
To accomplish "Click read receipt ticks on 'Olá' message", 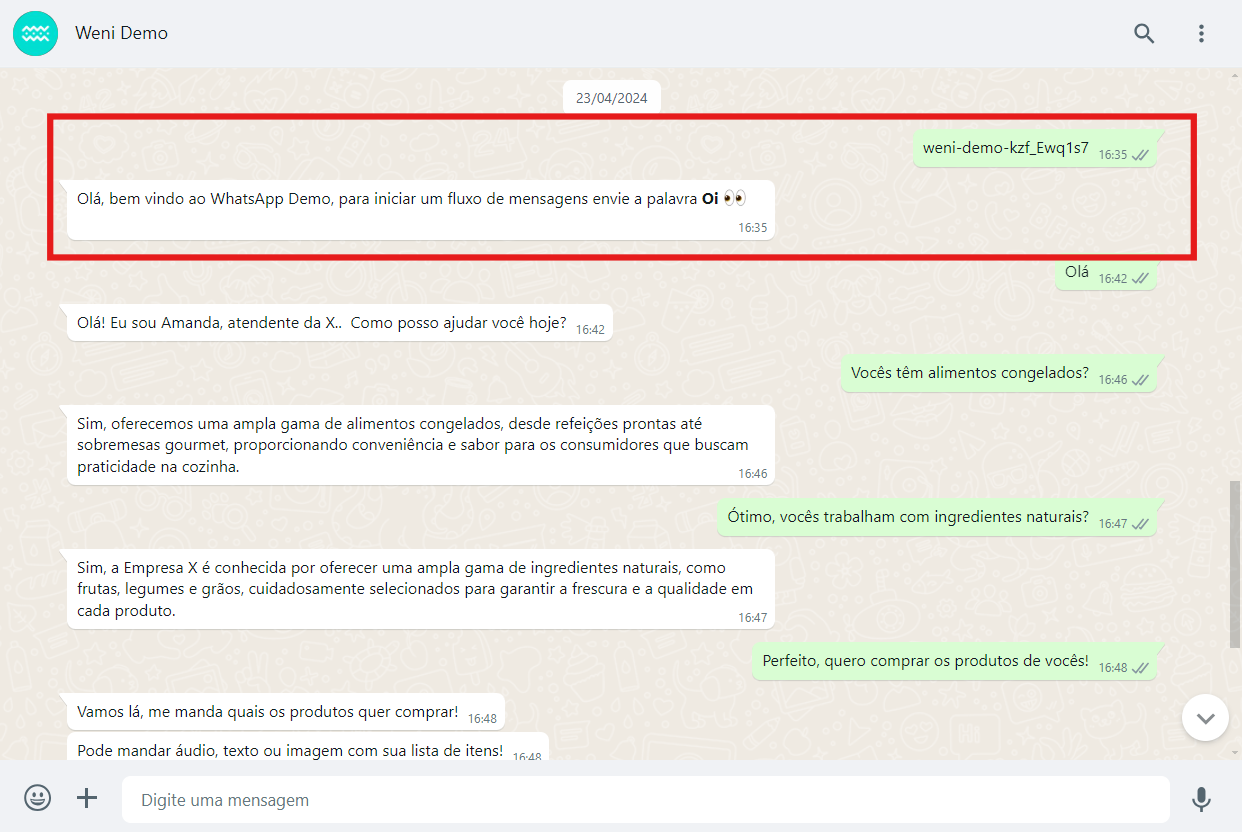I will click(x=1139, y=278).
